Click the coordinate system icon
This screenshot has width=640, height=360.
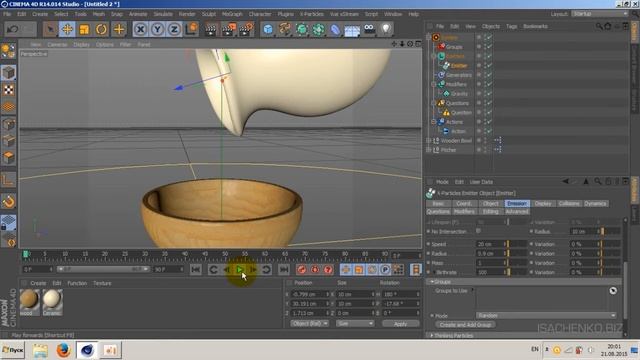pyautogui.click(x=191, y=29)
